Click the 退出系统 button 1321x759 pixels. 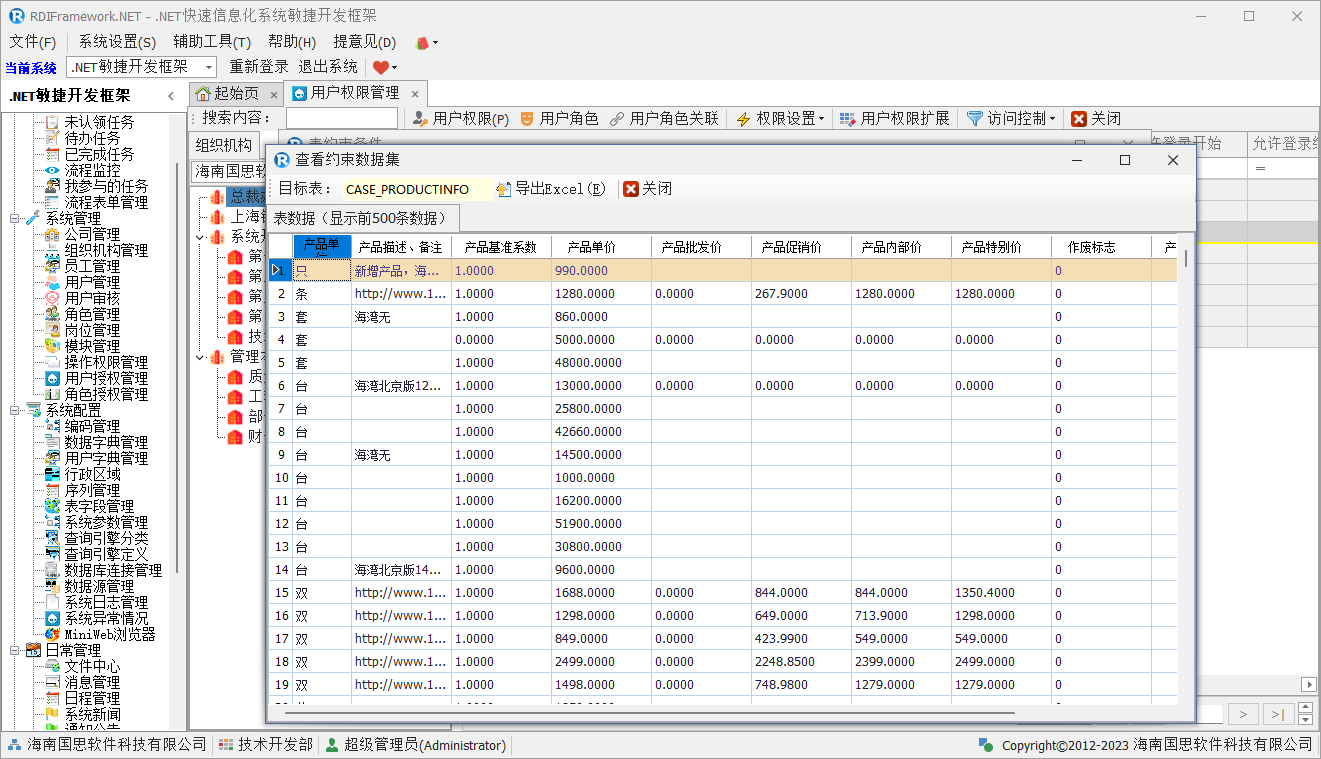pos(328,67)
